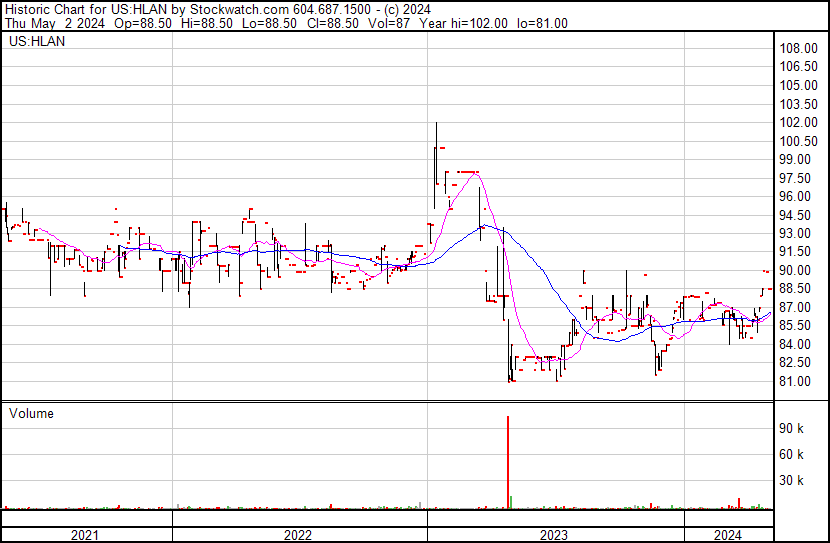
Task: Select the 2023 year label on timeline
Action: point(554,534)
